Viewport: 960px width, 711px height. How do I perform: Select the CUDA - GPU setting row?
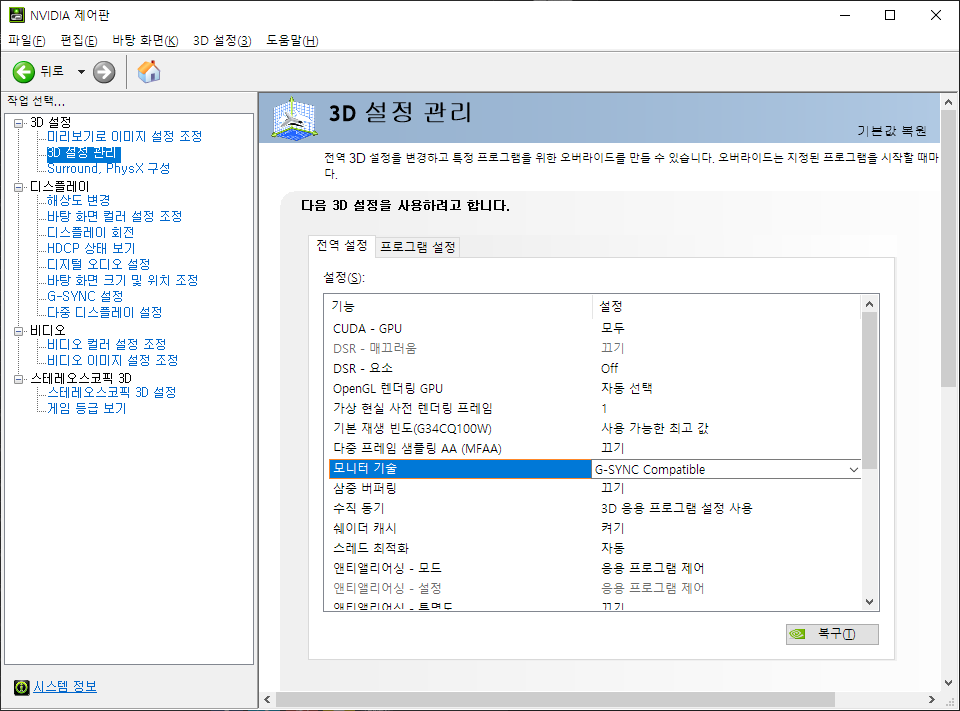coord(594,328)
